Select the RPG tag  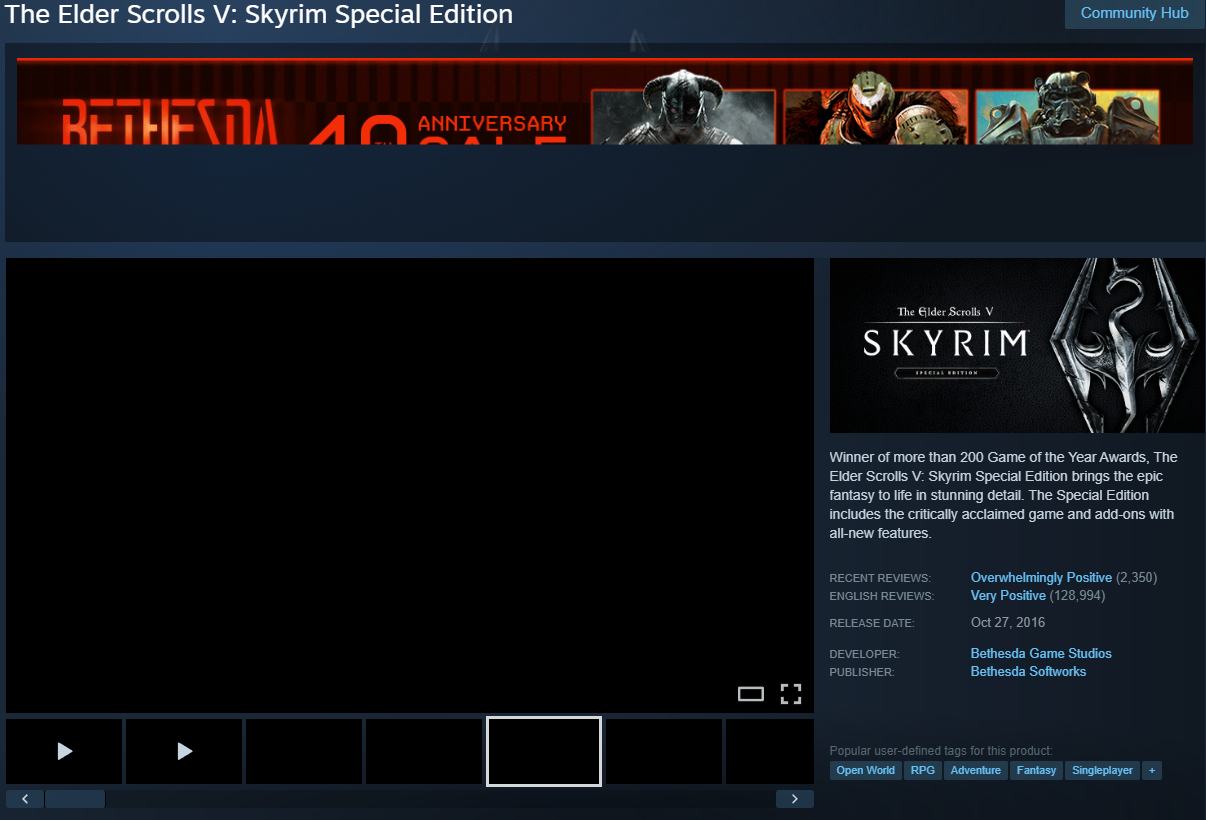point(922,771)
